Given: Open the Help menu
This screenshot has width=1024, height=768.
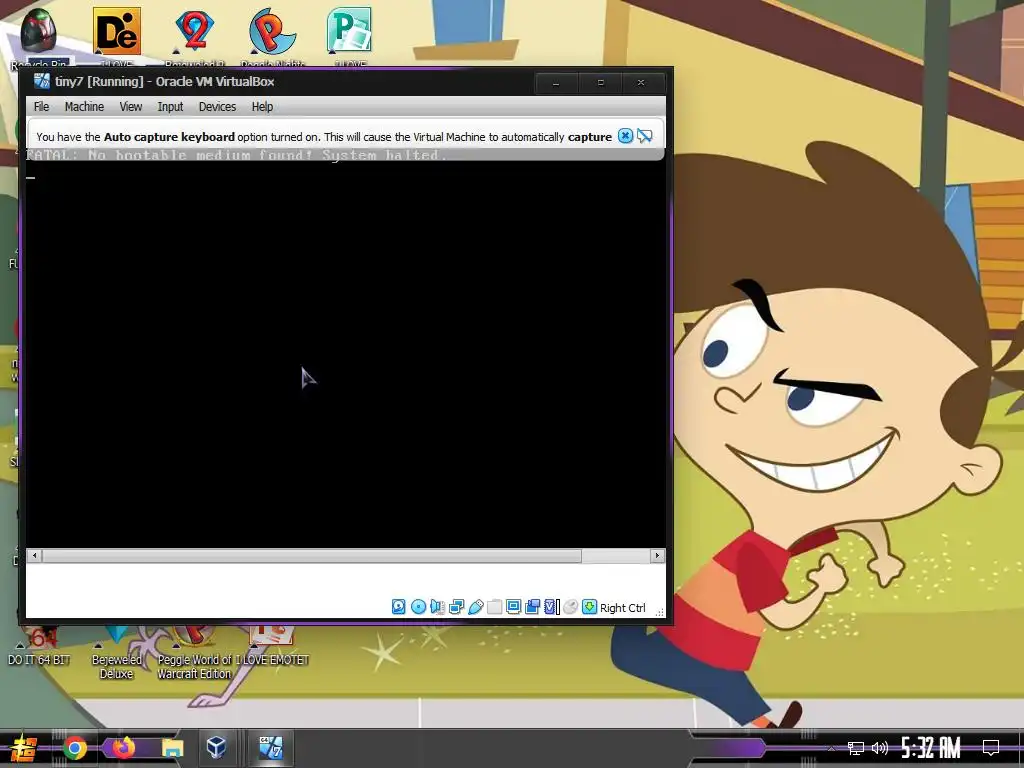Looking at the screenshot, I should click(x=263, y=106).
